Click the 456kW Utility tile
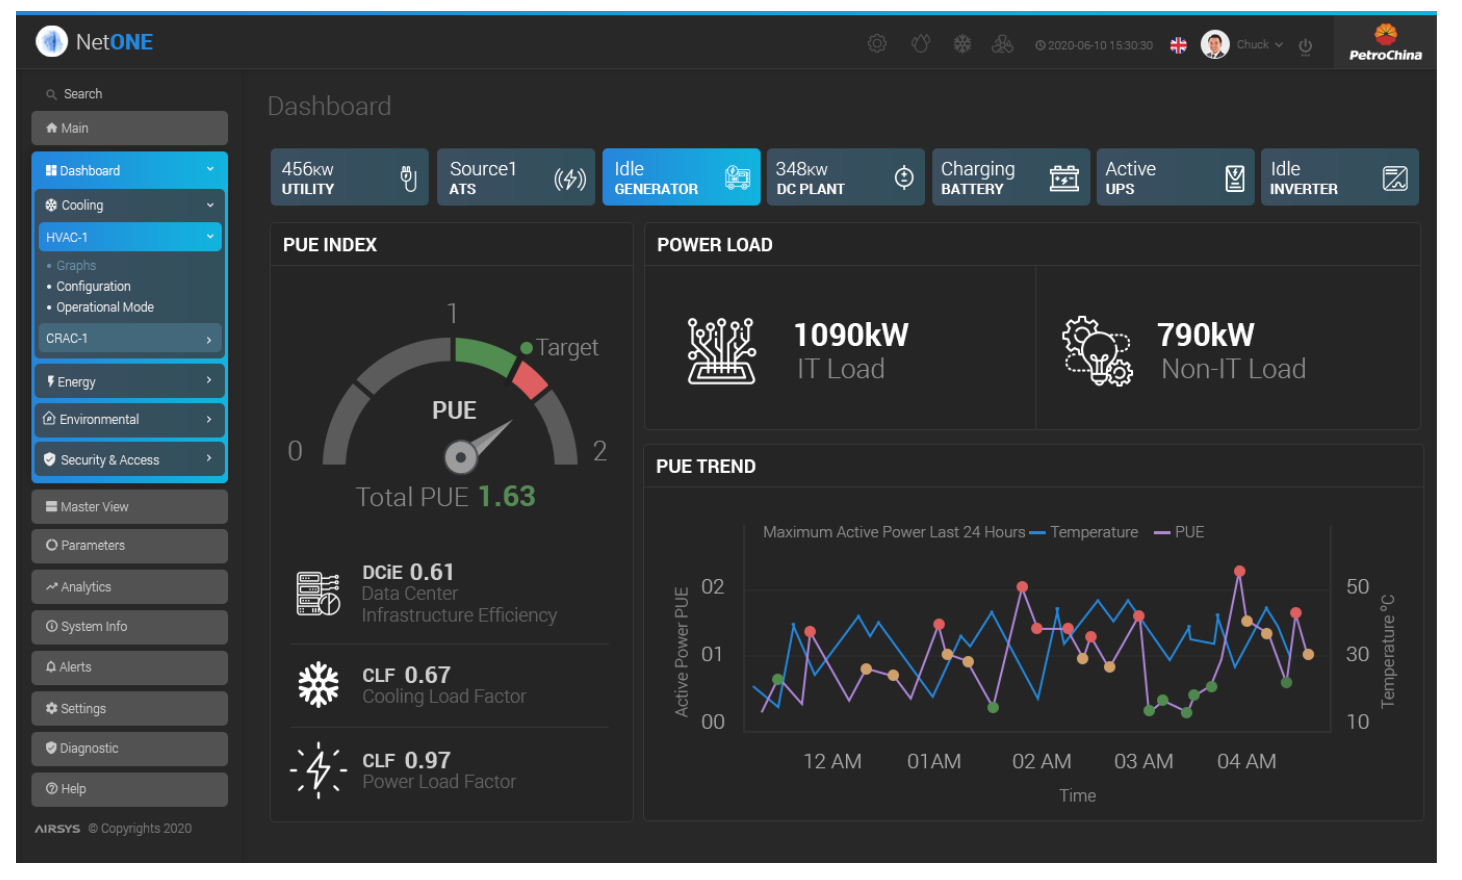The height and width of the screenshot is (880, 1462). pyautogui.click(x=349, y=178)
